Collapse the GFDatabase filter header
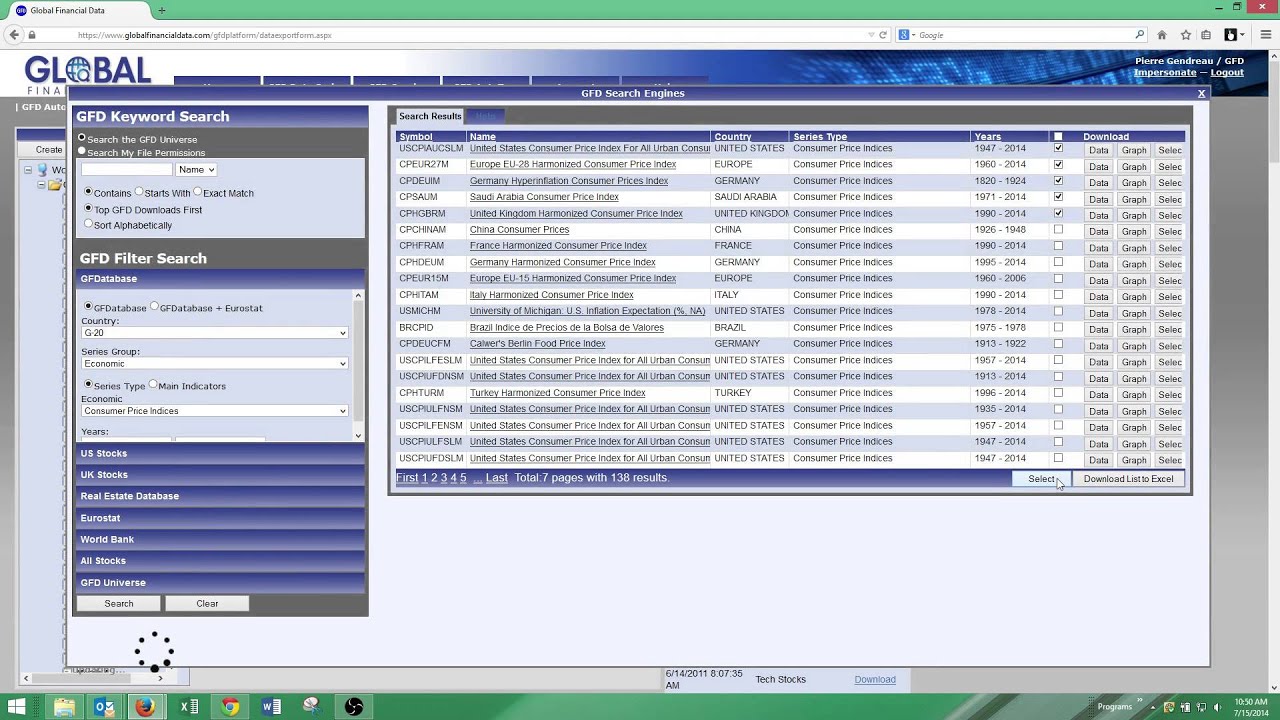 (x=221, y=279)
